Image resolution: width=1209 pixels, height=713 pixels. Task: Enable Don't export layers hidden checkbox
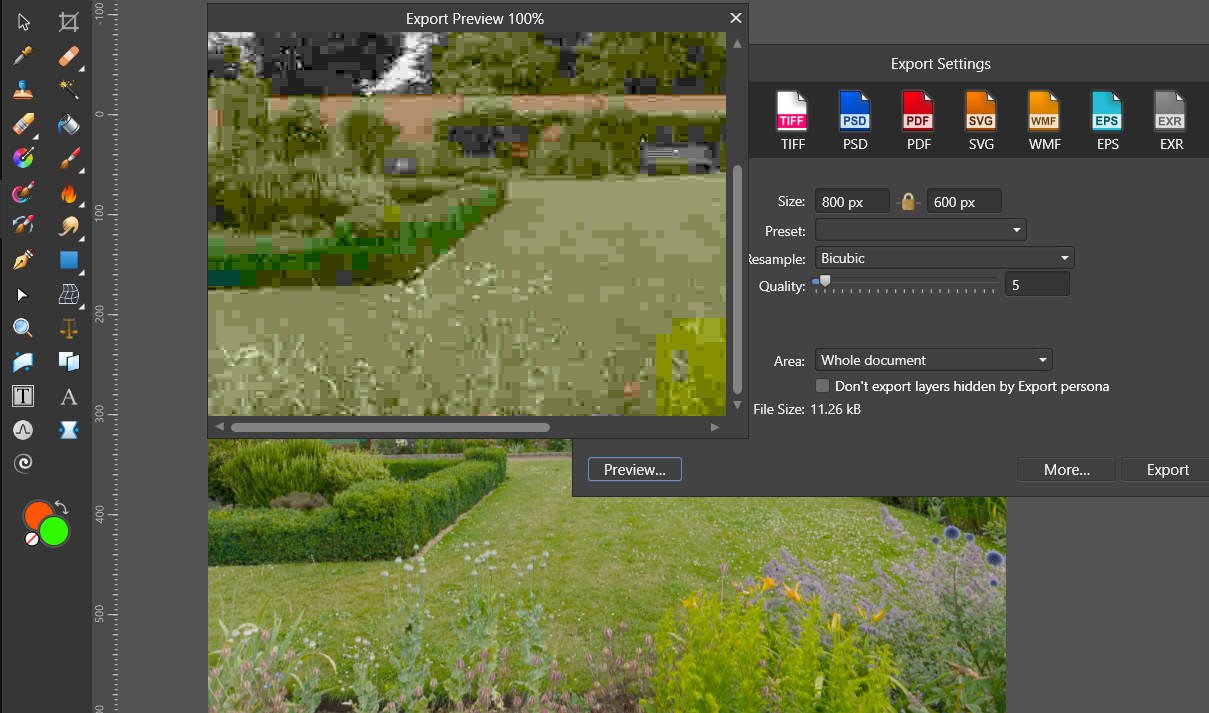point(822,386)
